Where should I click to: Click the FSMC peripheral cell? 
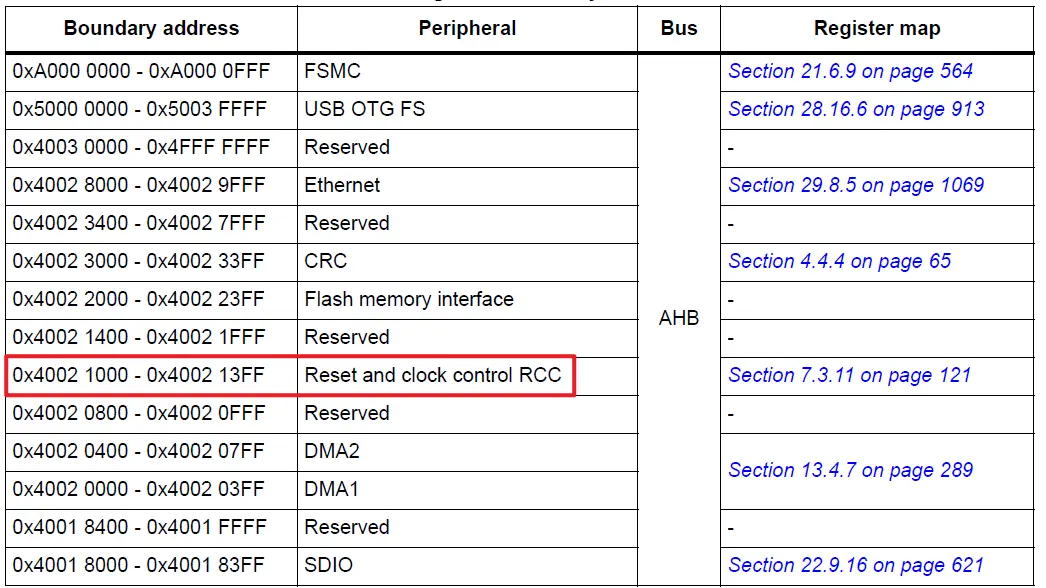332,71
